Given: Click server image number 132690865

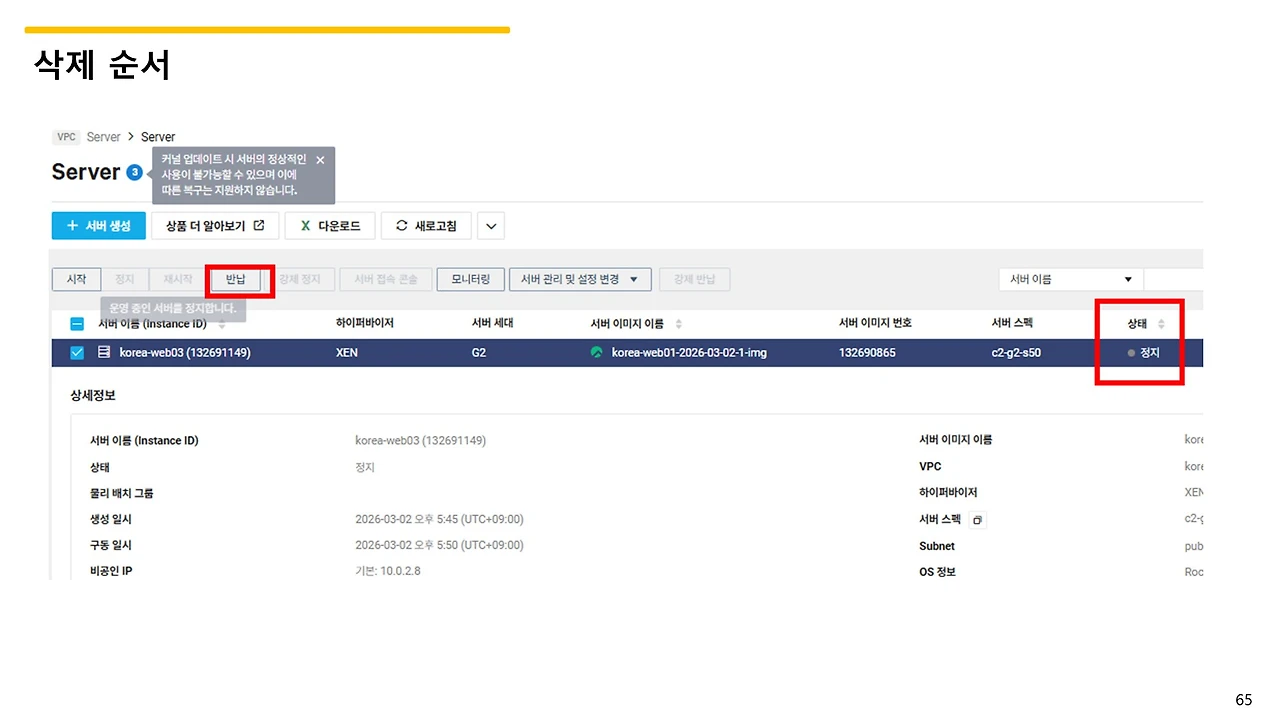Looking at the screenshot, I should [867, 353].
